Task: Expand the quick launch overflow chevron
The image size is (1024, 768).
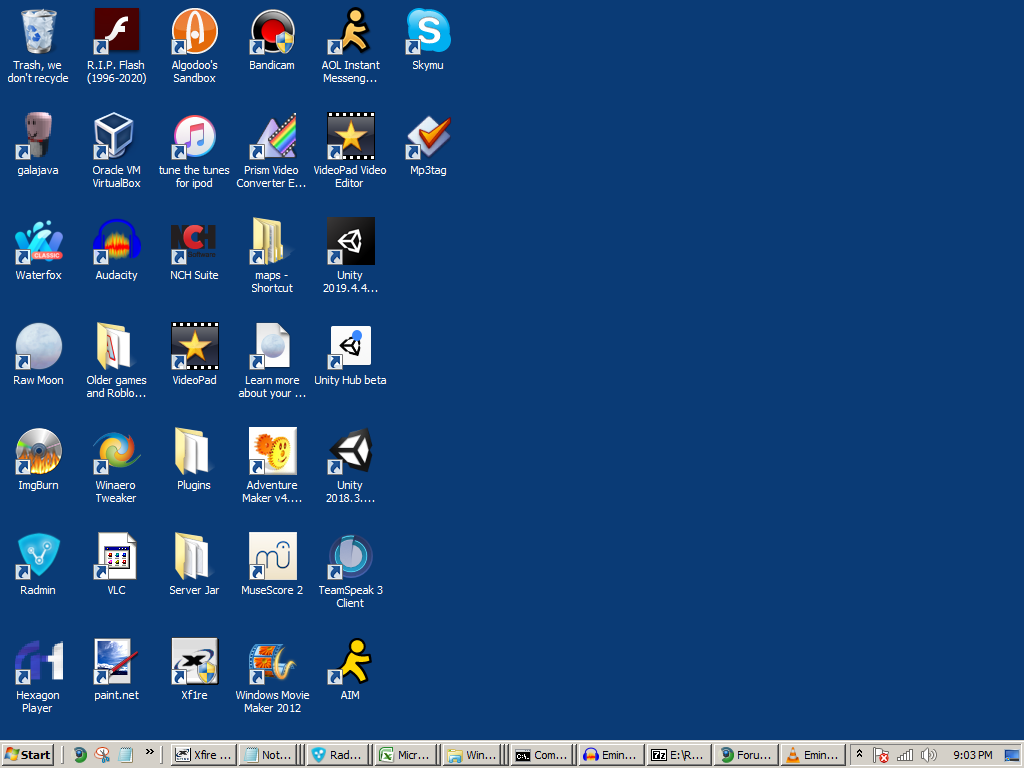Action: pyautogui.click(x=150, y=752)
